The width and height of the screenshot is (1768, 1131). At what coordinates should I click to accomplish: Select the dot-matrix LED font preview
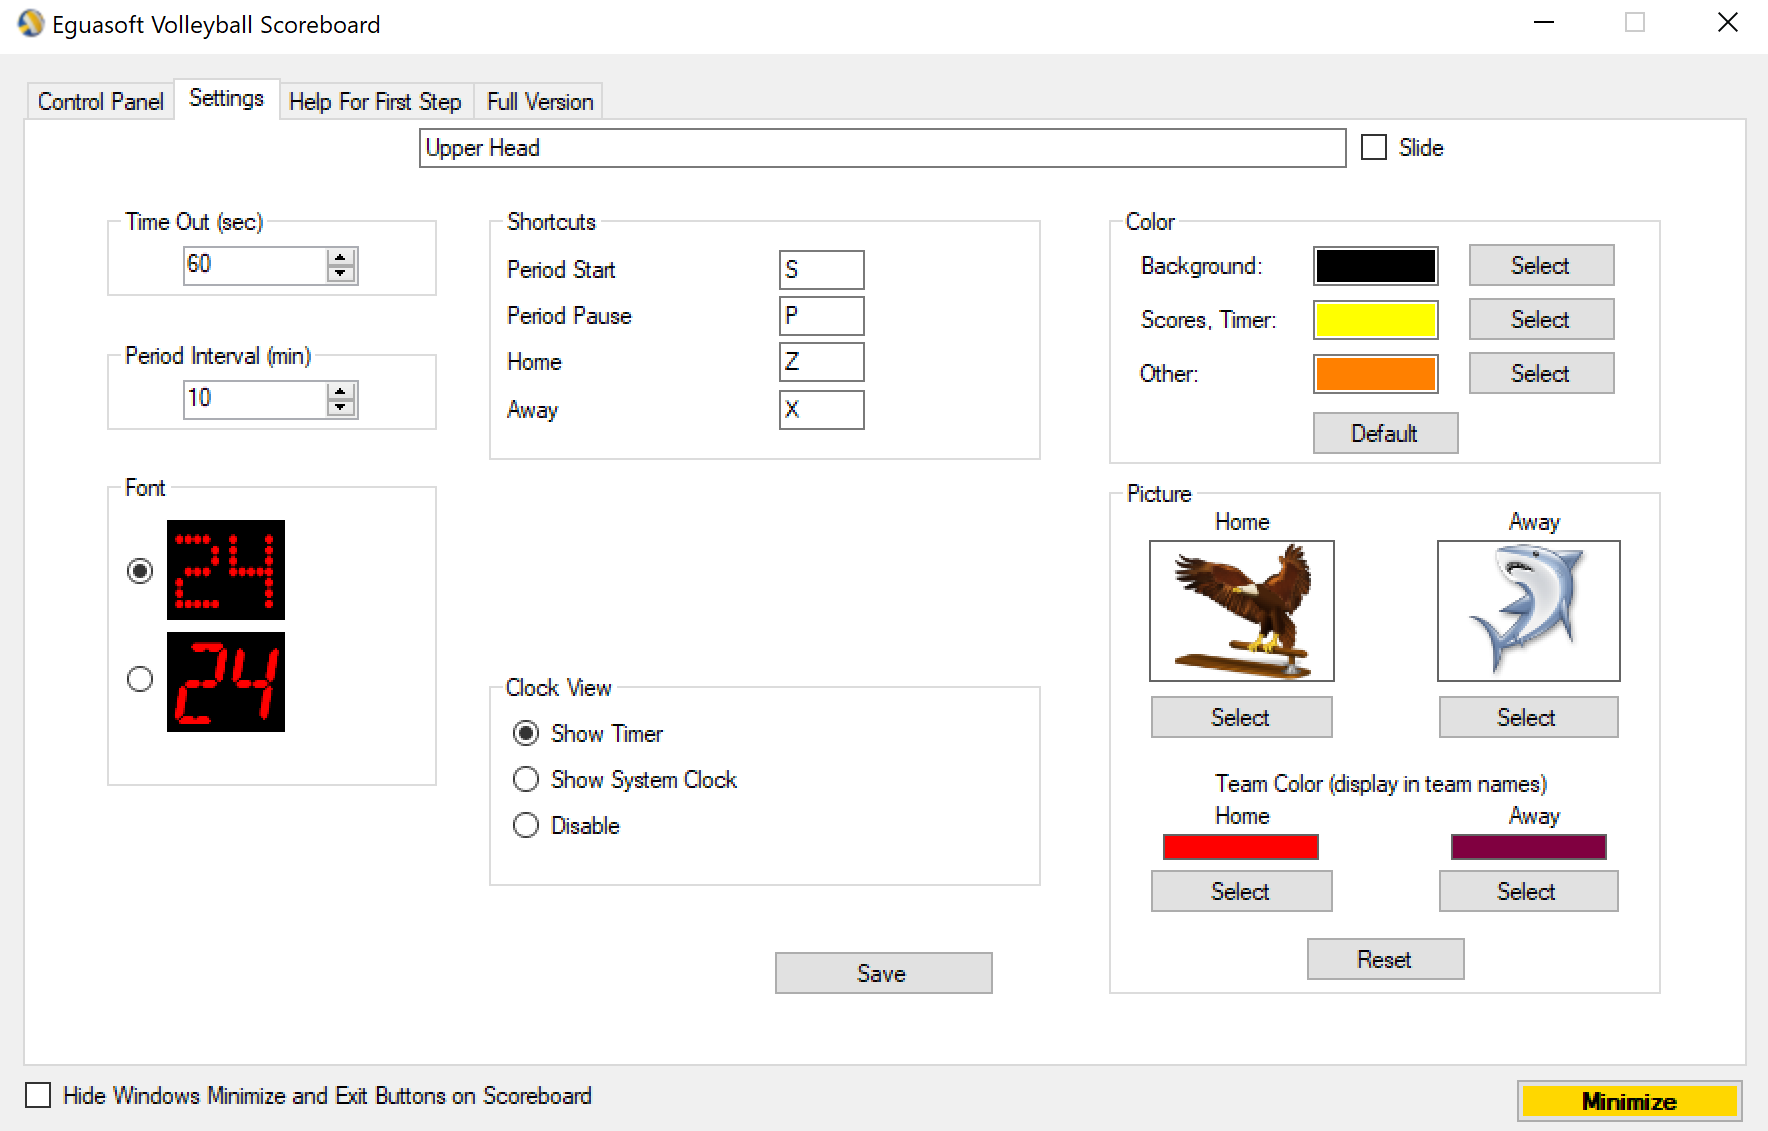tap(225, 570)
